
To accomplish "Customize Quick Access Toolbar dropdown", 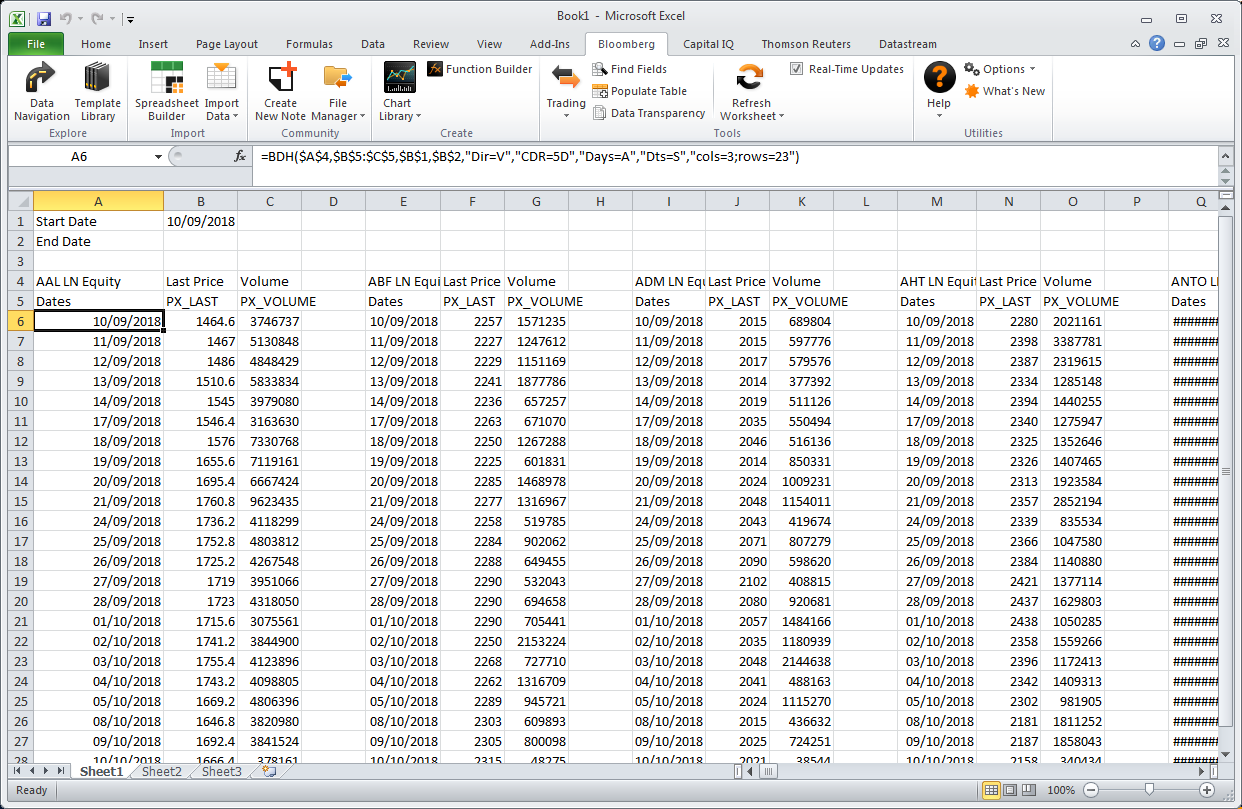I will [x=131, y=19].
